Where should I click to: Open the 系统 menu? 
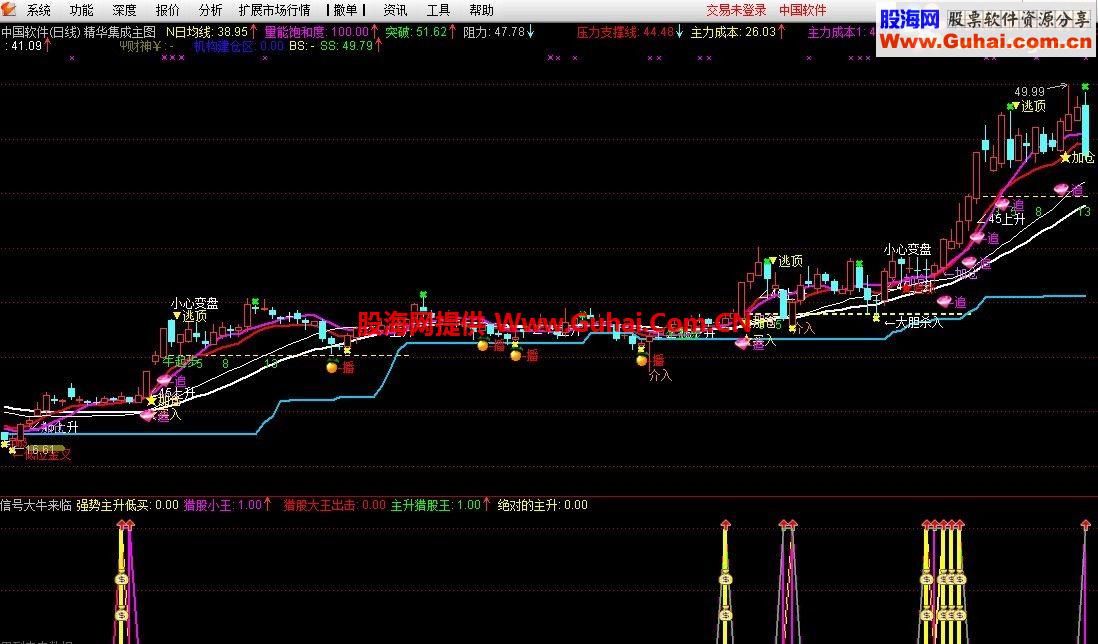39,10
